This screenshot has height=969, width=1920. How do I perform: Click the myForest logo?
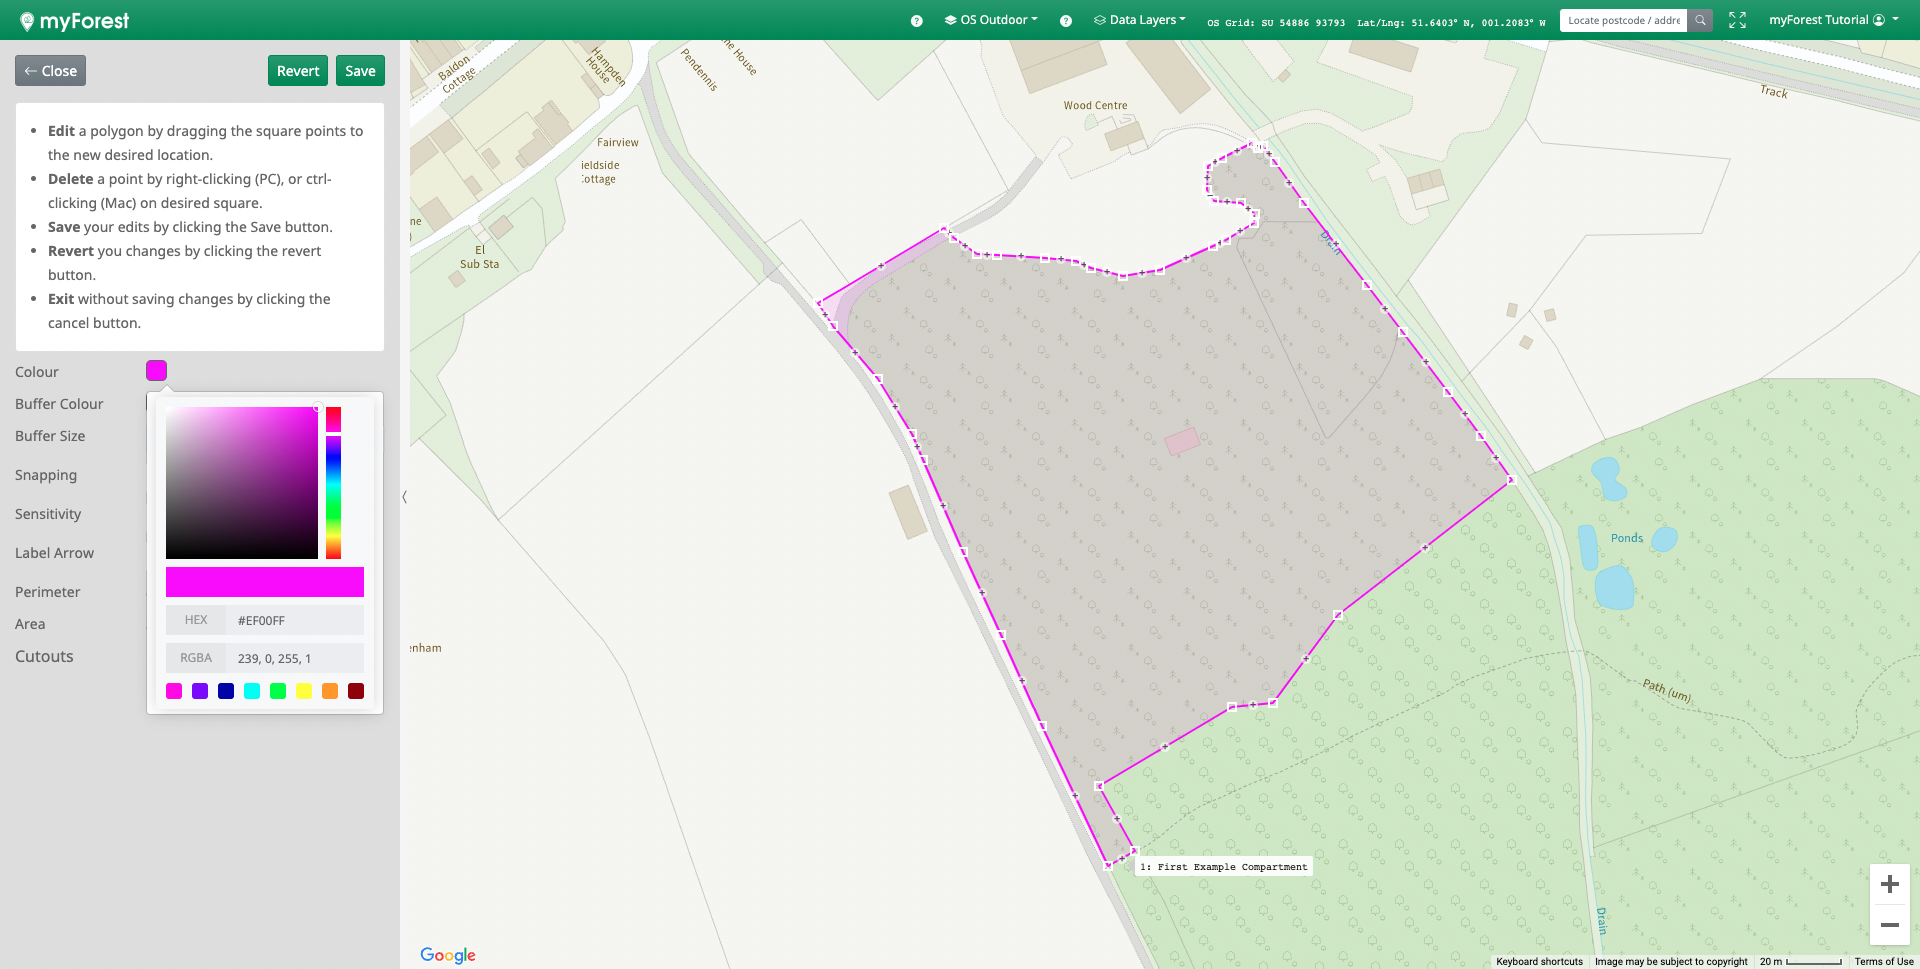tap(75, 21)
